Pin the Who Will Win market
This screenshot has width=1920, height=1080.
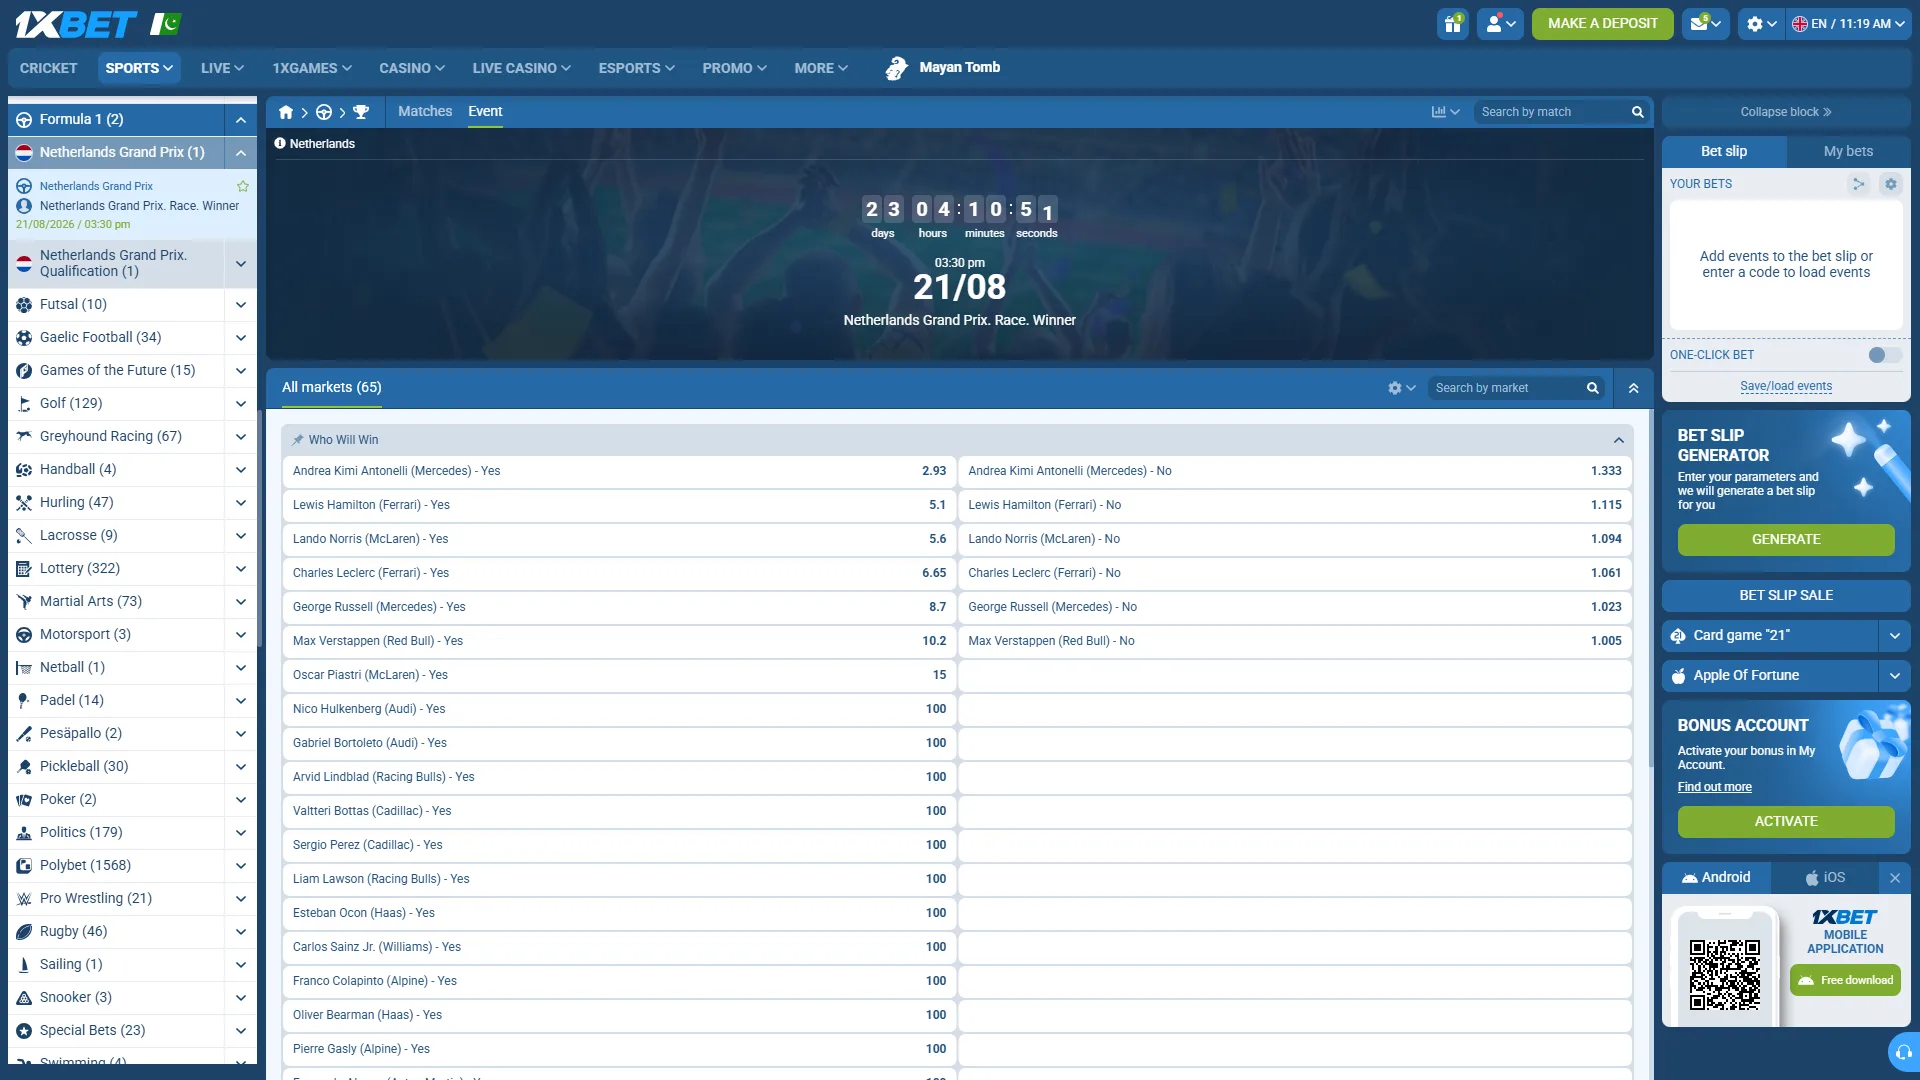click(x=297, y=440)
